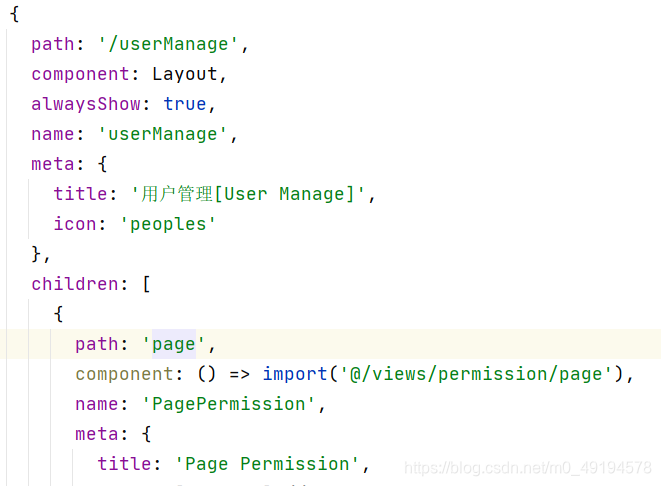Image resolution: width=661 pixels, height=486 pixels.
Task: Click the true value of alwaysShow
Action: pos(185,104)
